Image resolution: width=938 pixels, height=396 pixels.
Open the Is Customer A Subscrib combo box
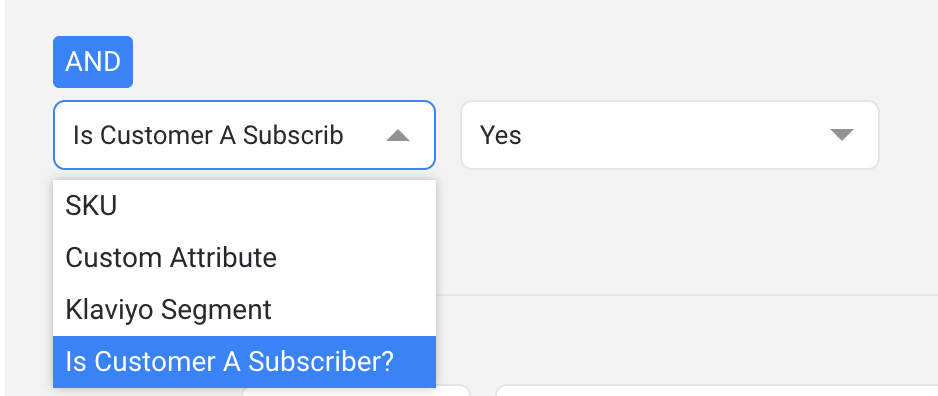[244, 135]
